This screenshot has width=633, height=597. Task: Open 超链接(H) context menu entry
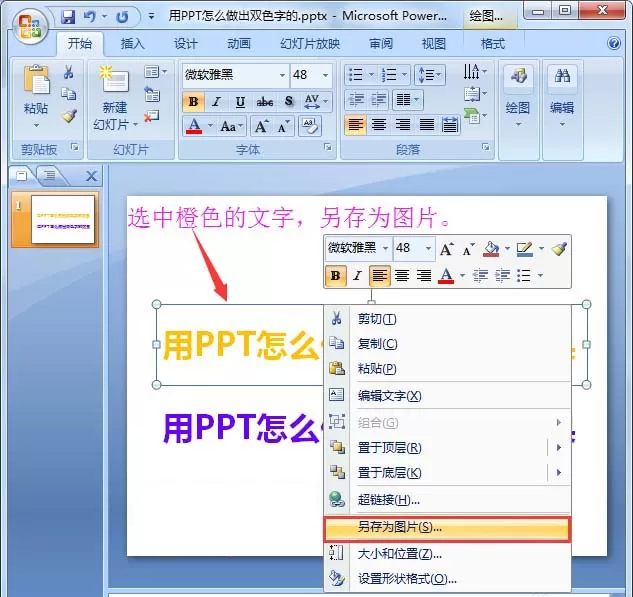(447, 500)
